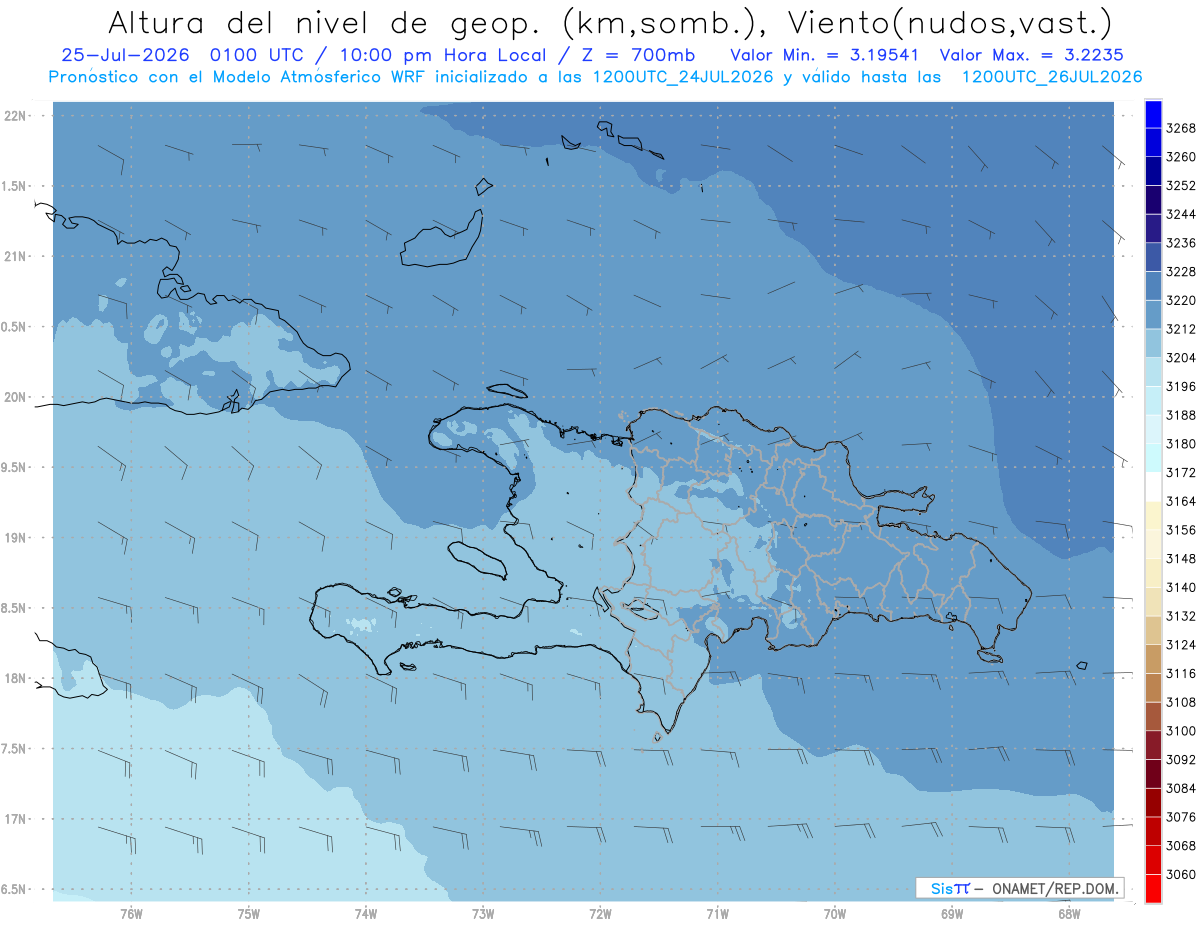Image resolution: width=1200 pixels, height=927 pixels.
Task: Click the '3060' color bar value
Action: pos(1181,874)
